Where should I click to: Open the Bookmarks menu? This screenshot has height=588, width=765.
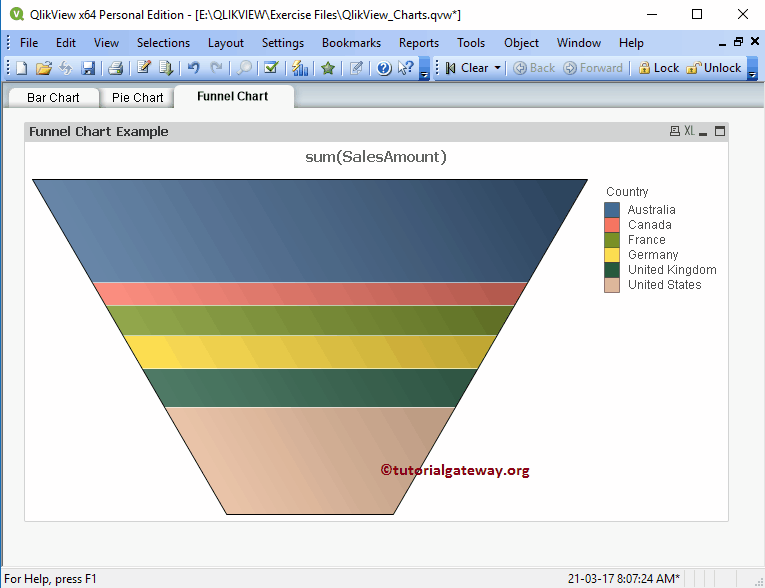[351, 43]
